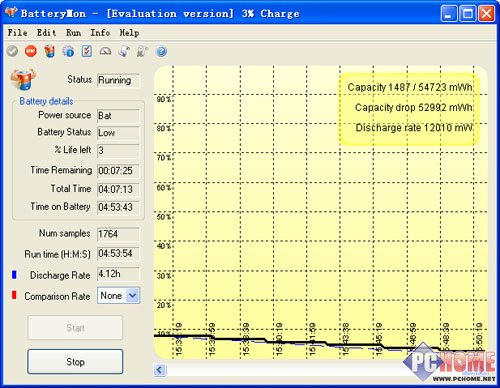Open the Help menu

coord(129,33)
